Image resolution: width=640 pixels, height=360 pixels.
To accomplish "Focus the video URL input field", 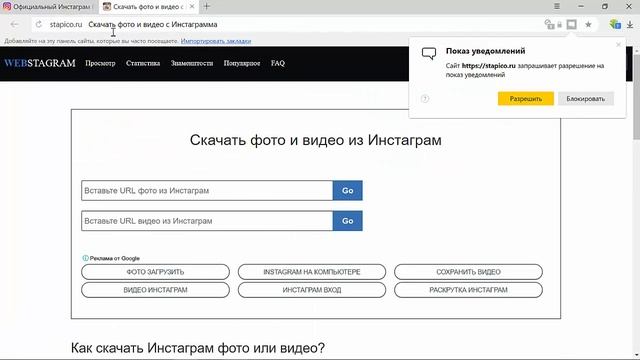I will (207, 221).
